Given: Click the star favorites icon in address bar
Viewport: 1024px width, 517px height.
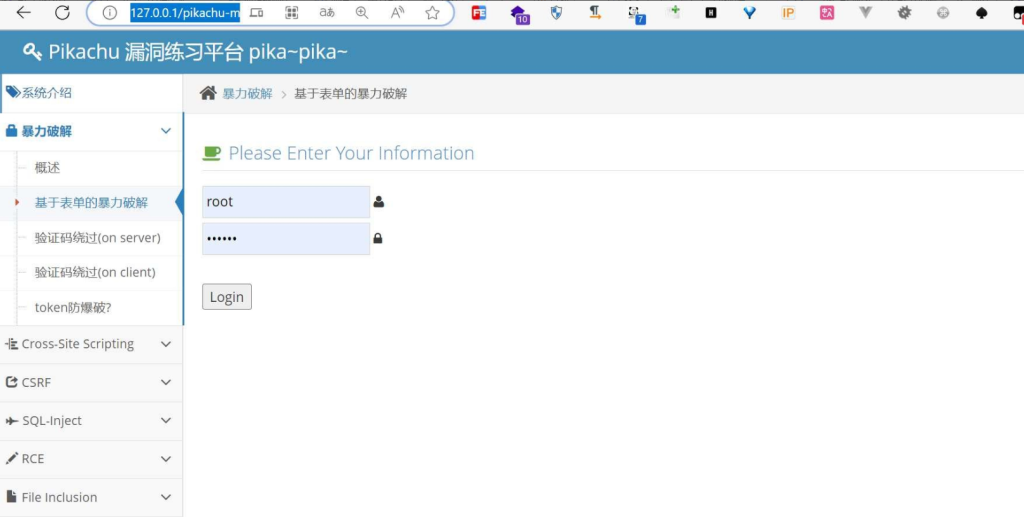Looking at the screenshot, I should tap(432, 13).
